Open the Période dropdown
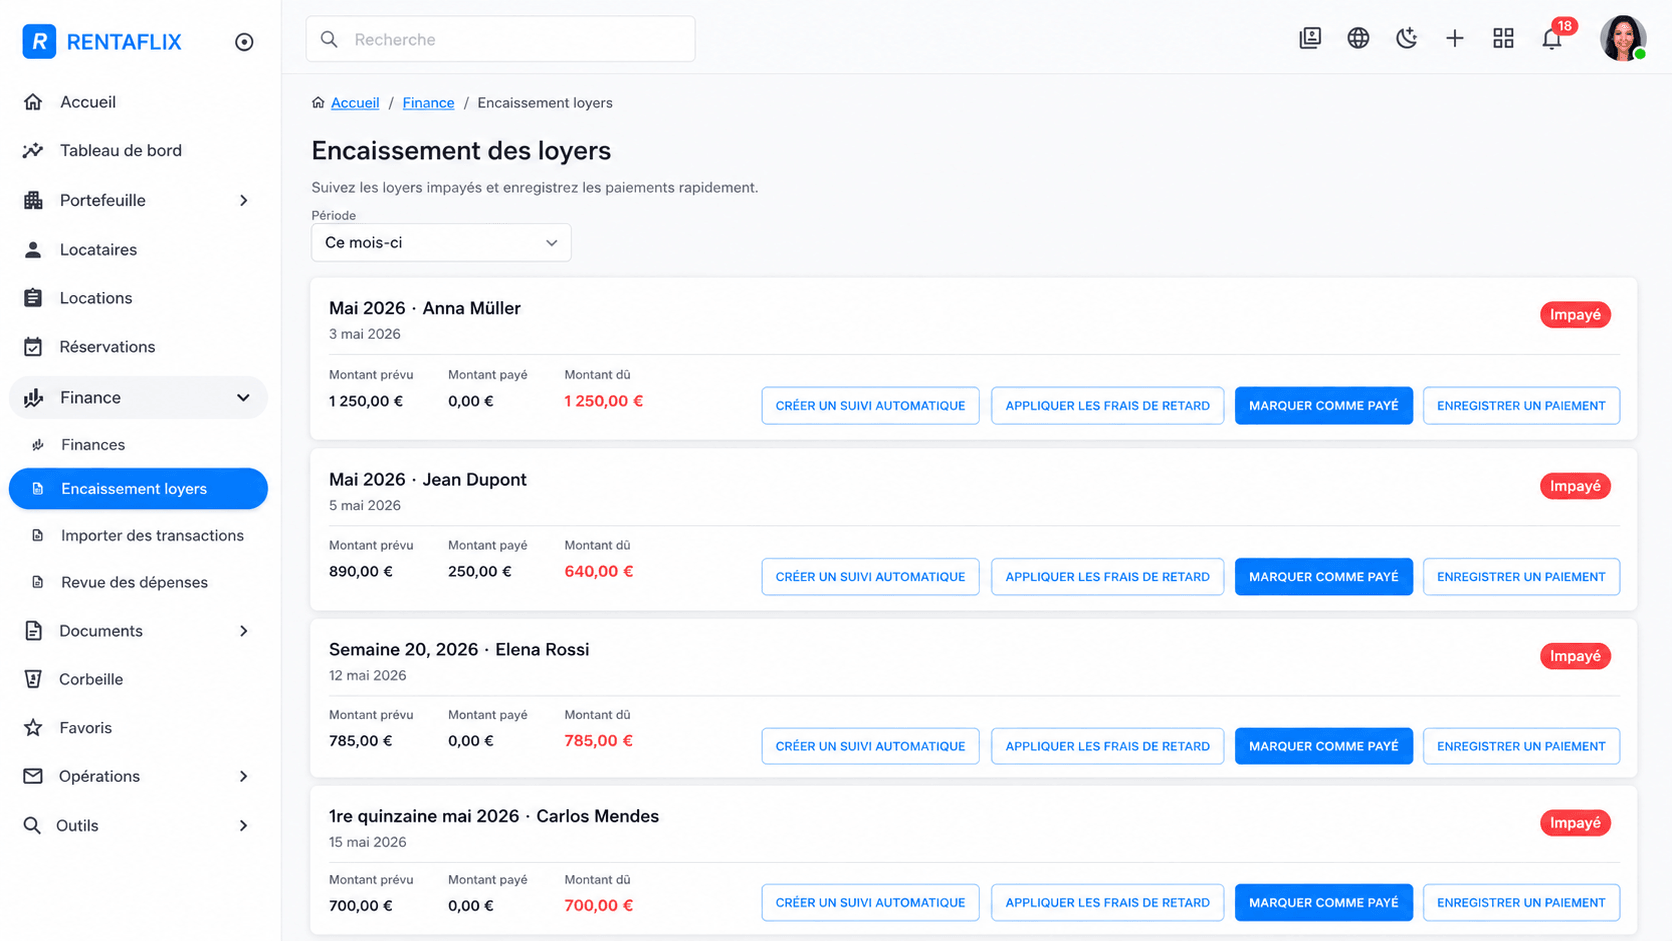1672x941 pixels. click(441, 243)
